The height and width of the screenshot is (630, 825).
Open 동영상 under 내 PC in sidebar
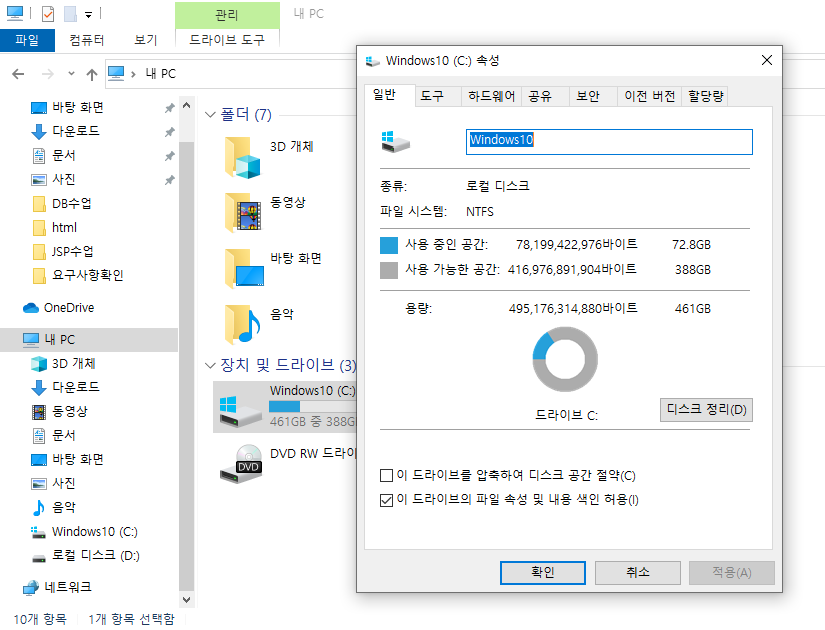(70, 412)
